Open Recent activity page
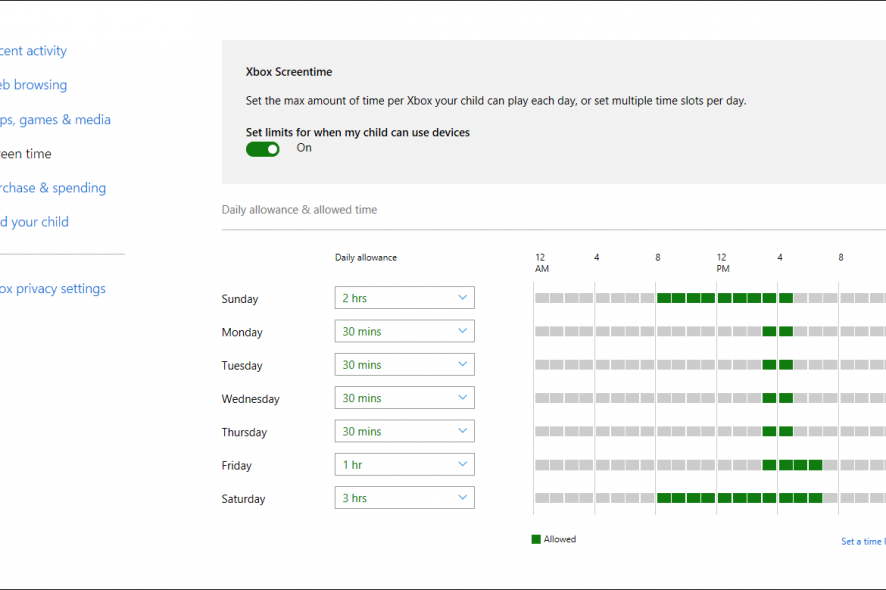Image resolution: width=886 pixels, height=590 pixels. pyautogui.click(x=33, y=51)
